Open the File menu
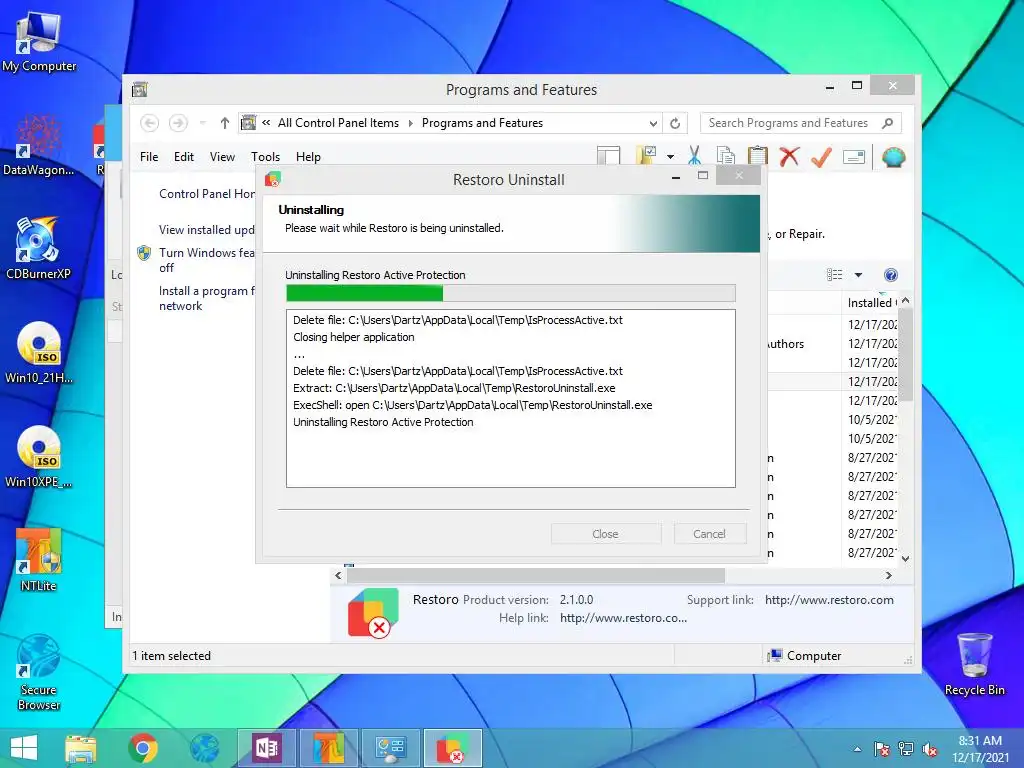The width and height of the screenshot is (1024, 768). coord(149,157)
